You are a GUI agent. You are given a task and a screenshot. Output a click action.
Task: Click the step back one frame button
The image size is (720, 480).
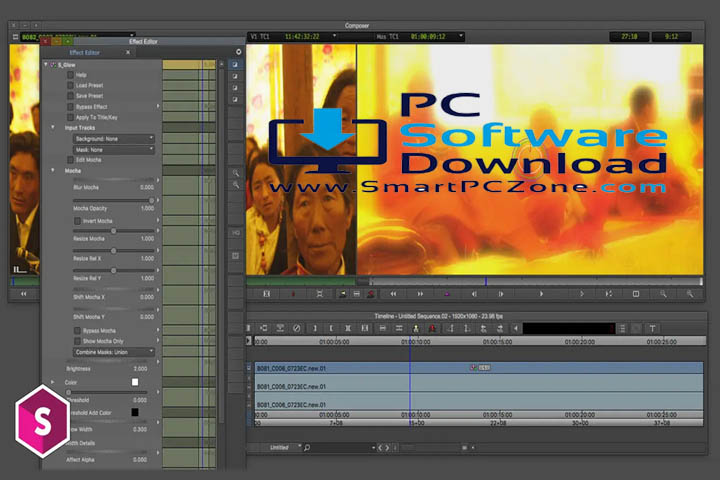[474, 294]
